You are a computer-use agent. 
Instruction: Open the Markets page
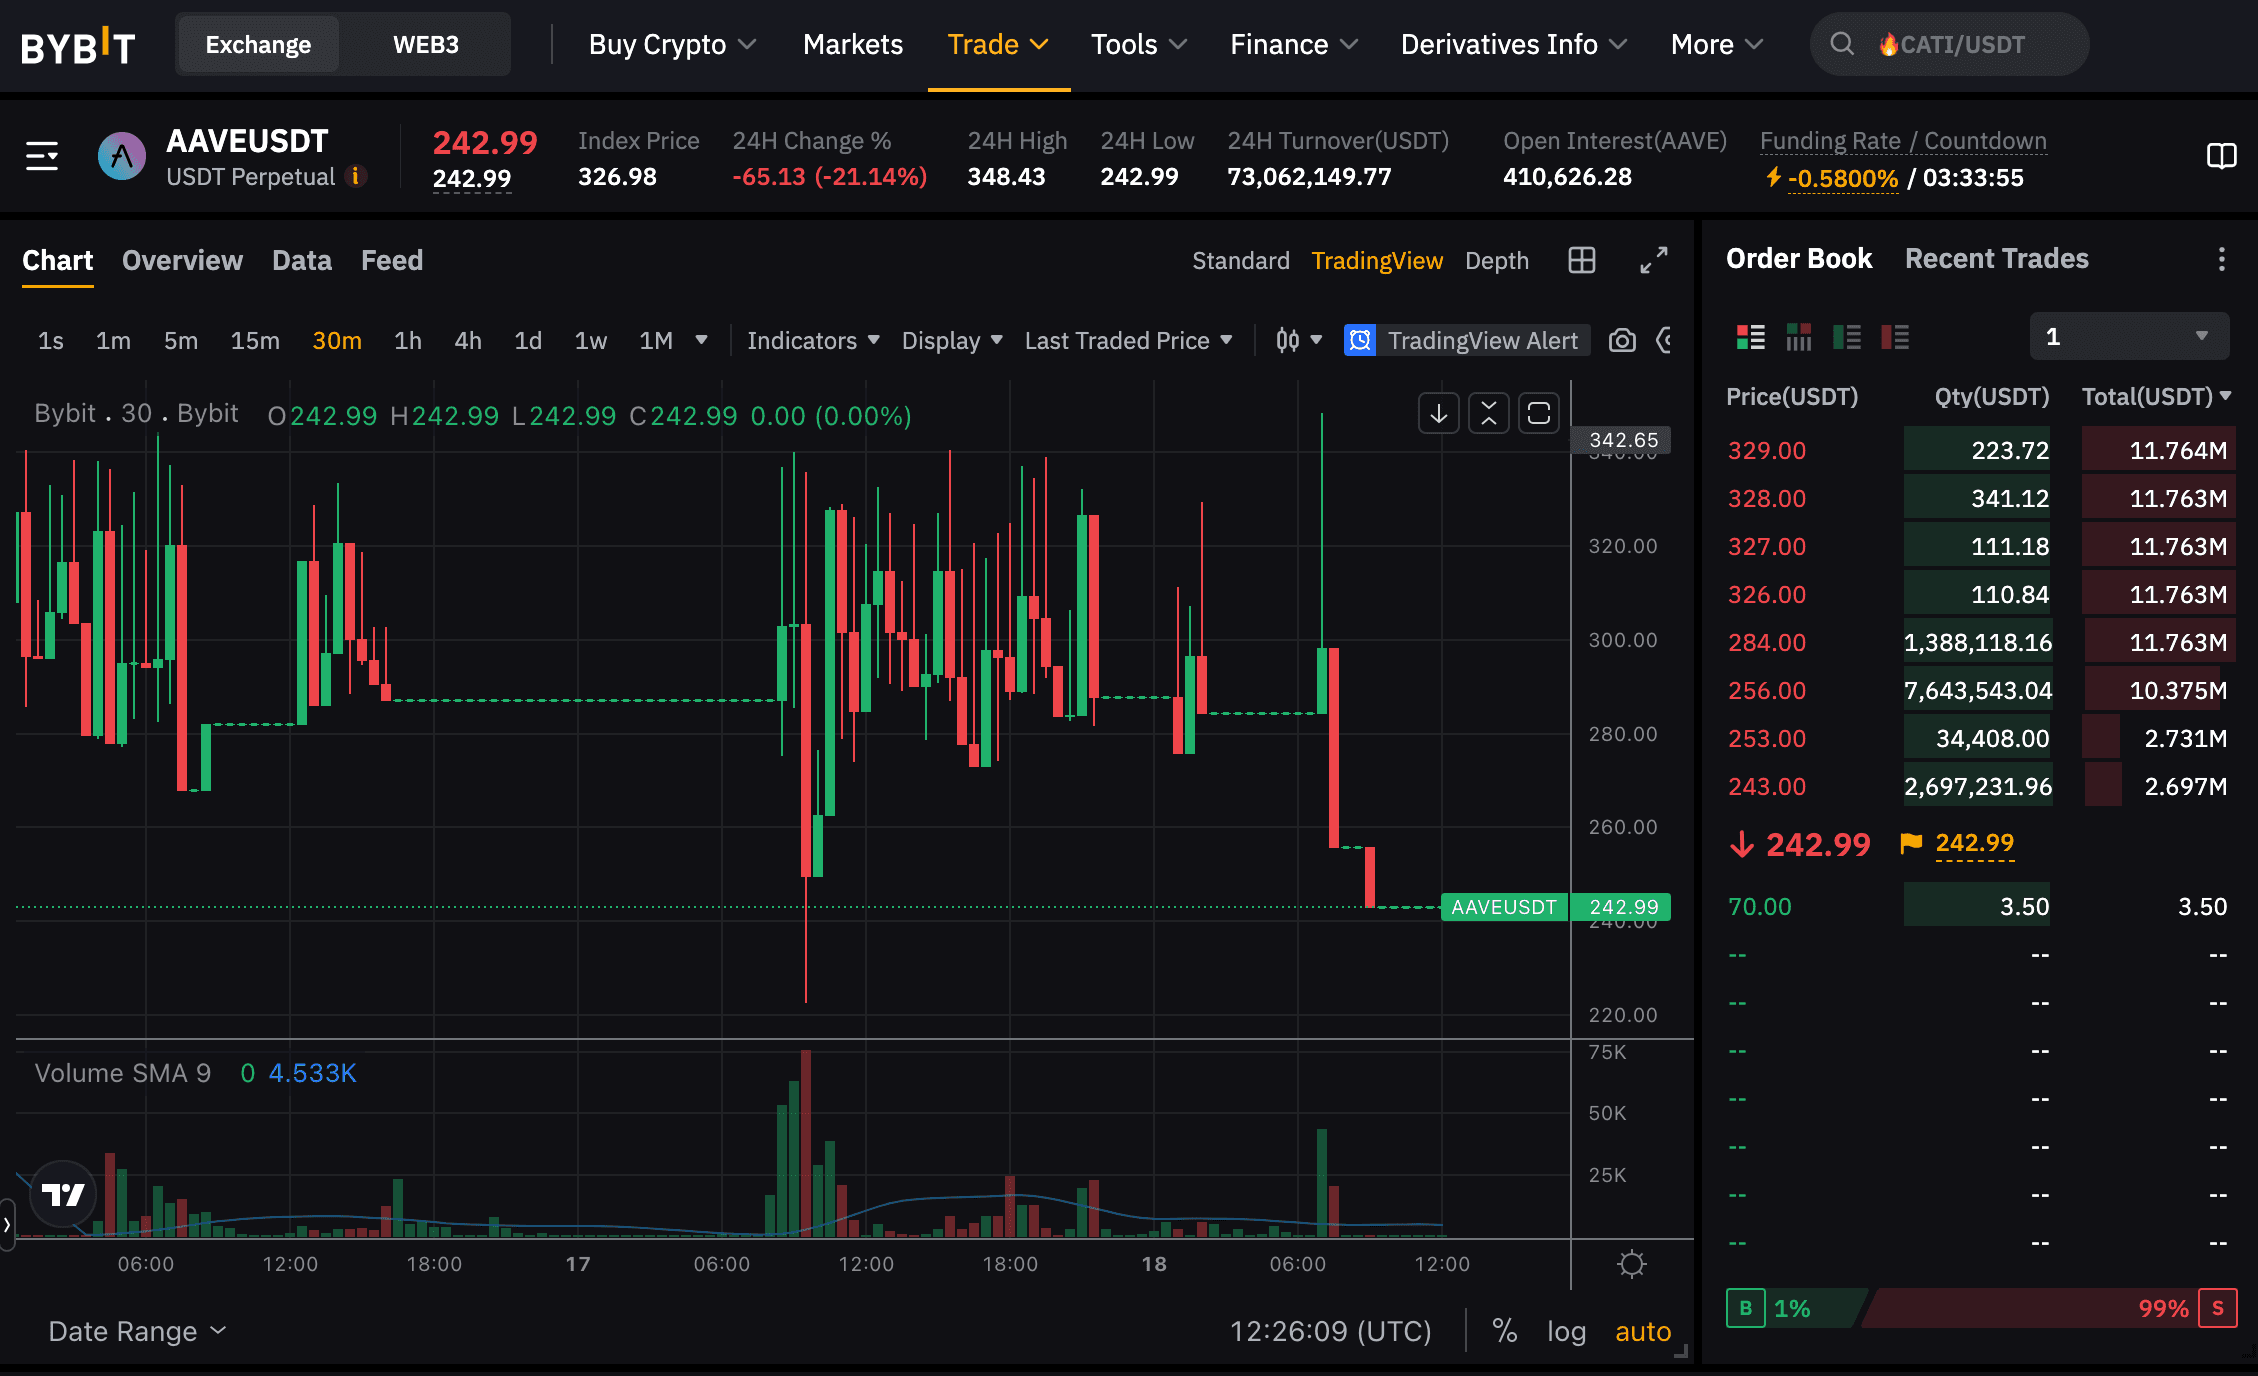(x=853, y=44)
